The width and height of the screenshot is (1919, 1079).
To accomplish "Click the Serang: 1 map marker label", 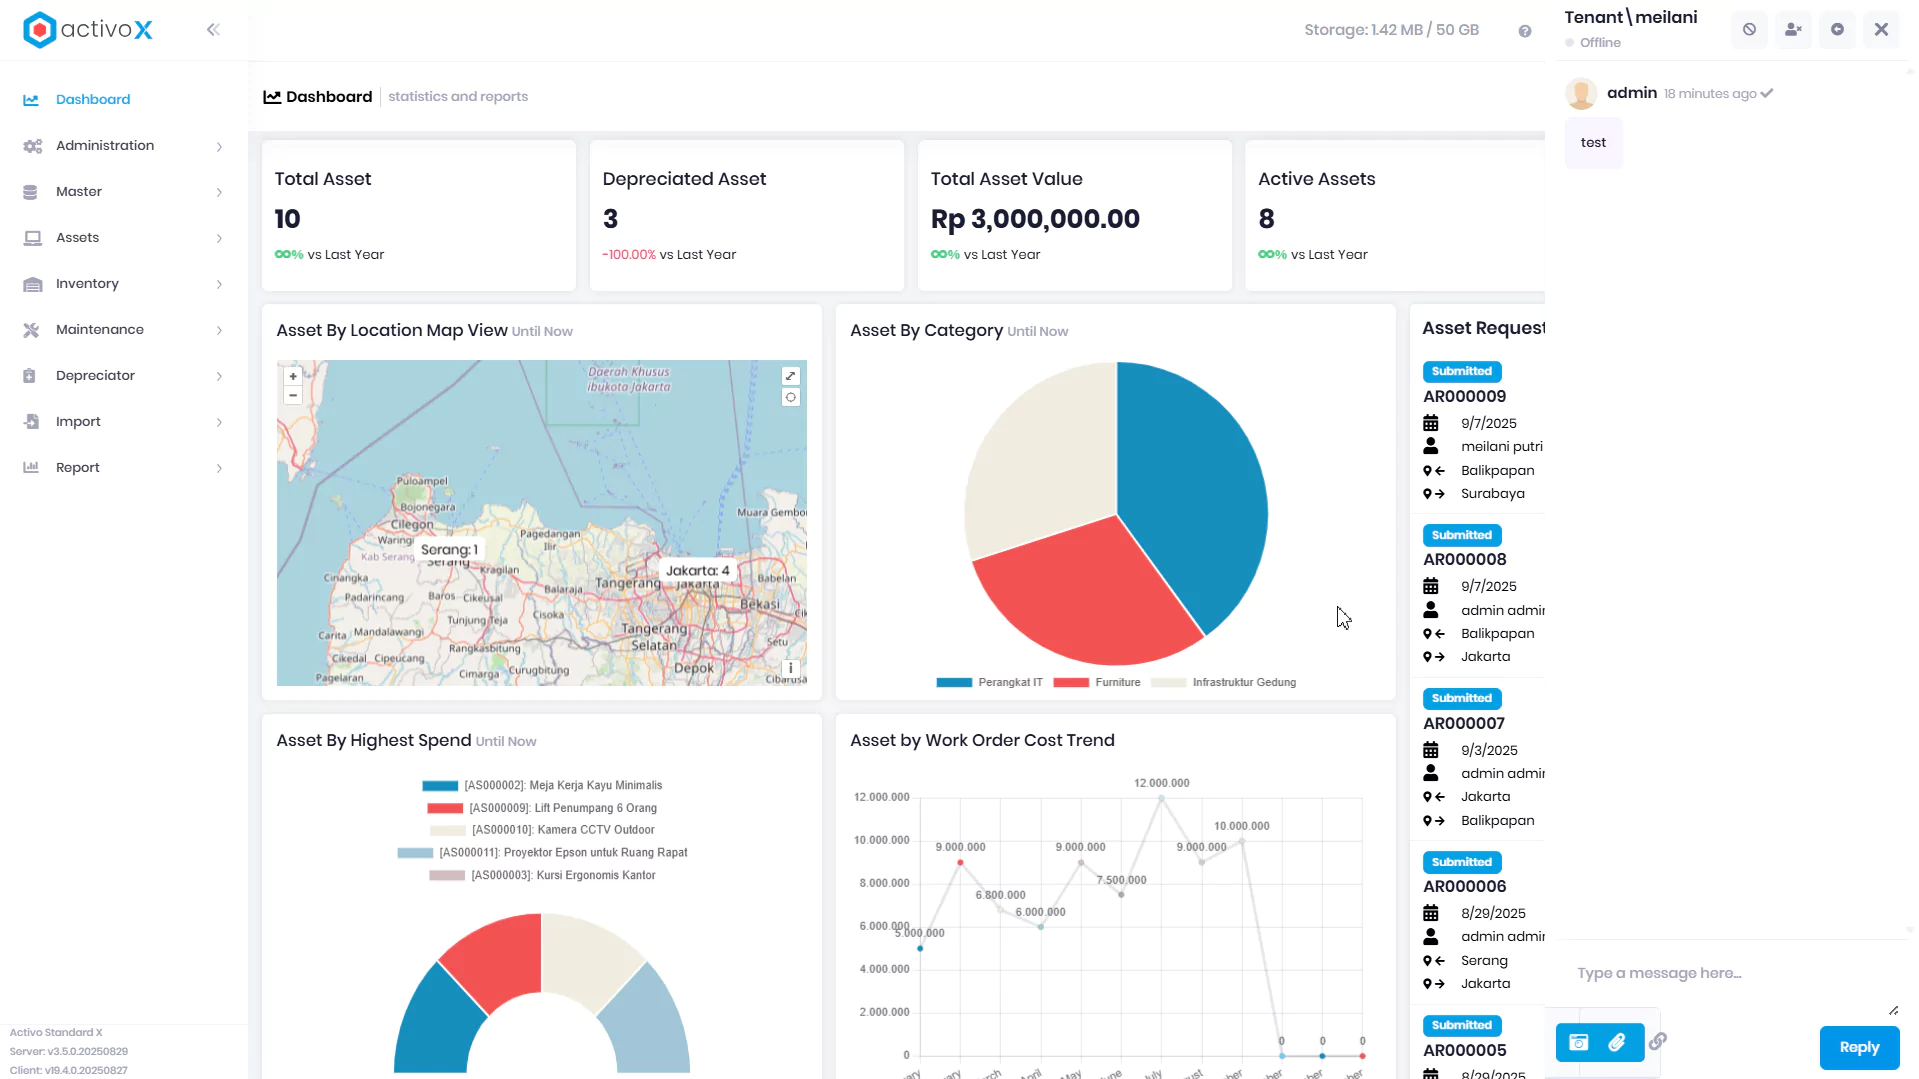I will [x=449, y=550].
